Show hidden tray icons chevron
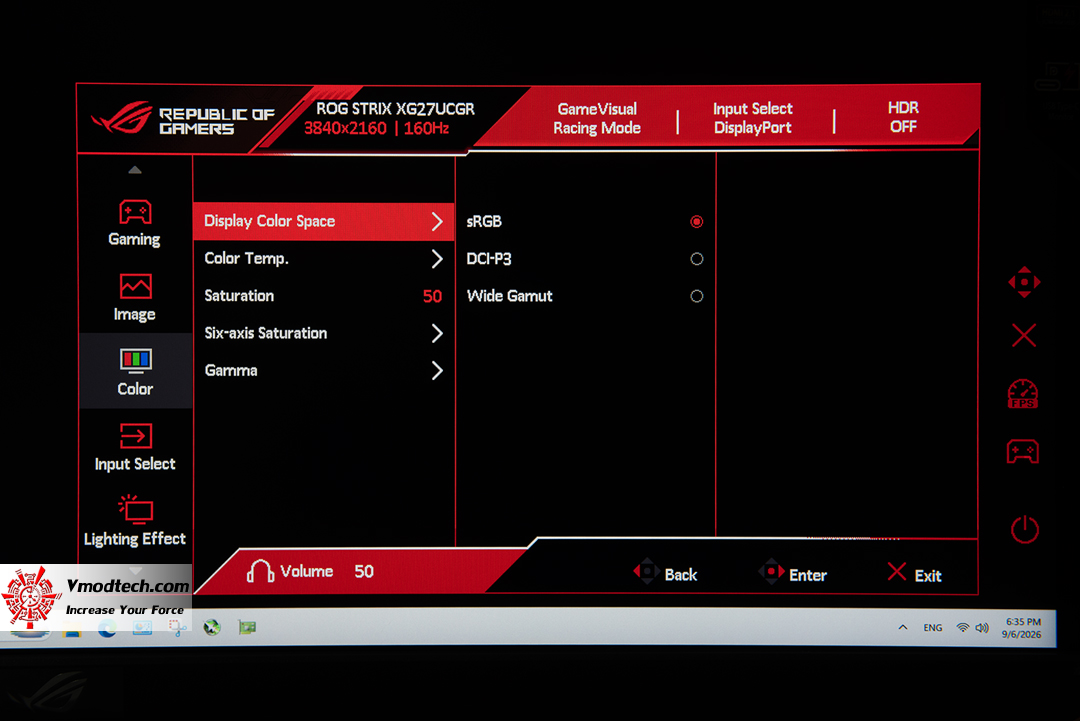 902,627
